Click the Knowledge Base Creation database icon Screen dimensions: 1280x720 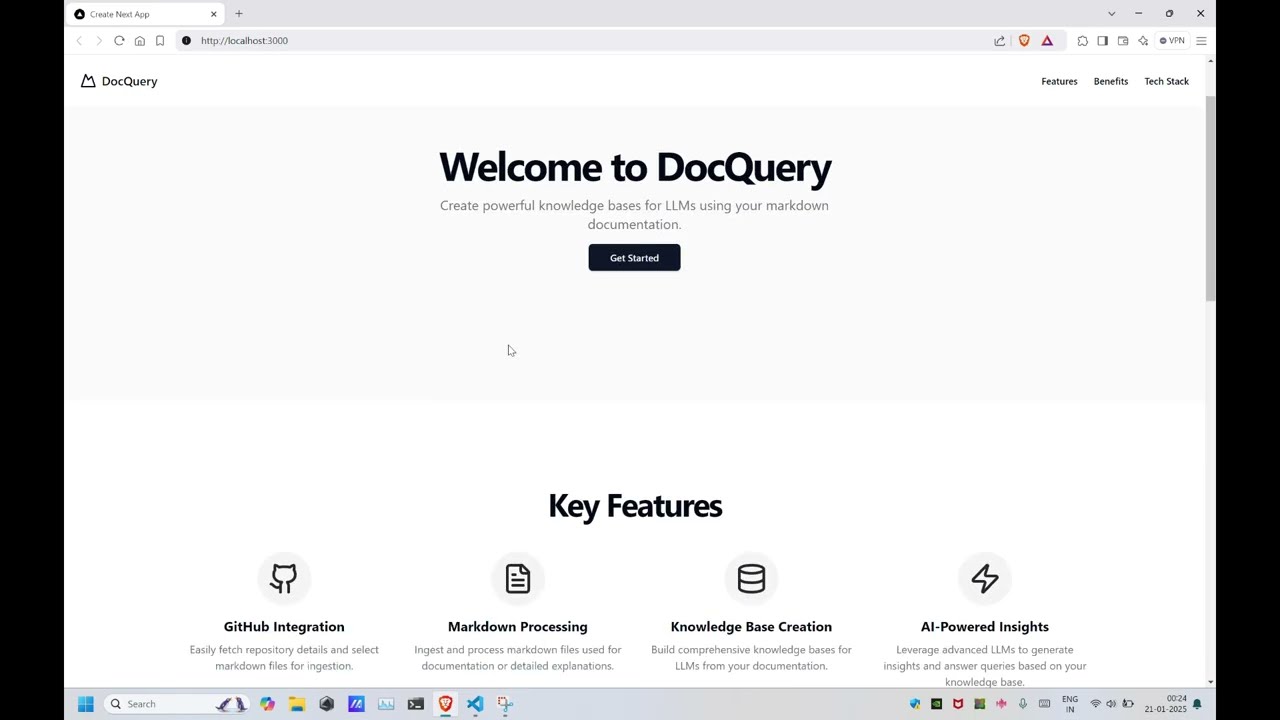tap(751, 578)
